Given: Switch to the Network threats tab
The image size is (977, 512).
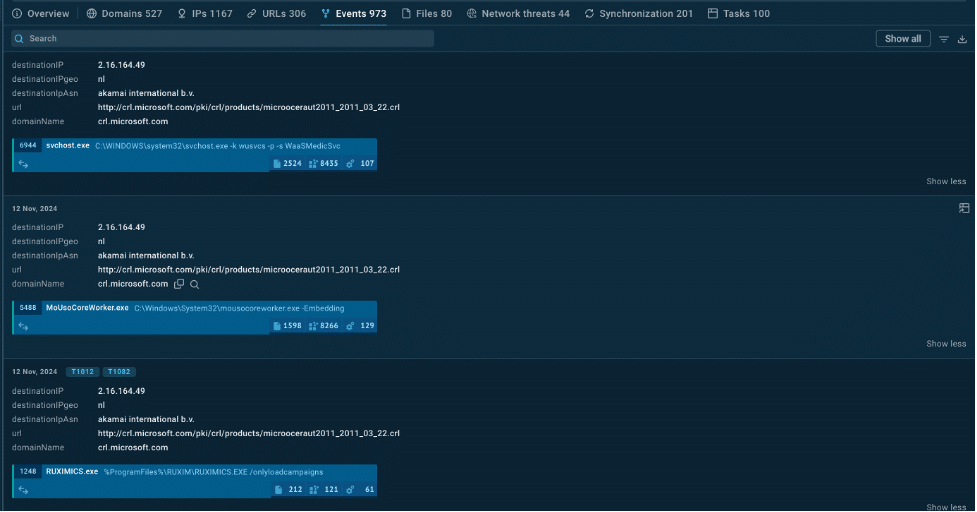Looking at the screenshot, I should click(518, 14).
